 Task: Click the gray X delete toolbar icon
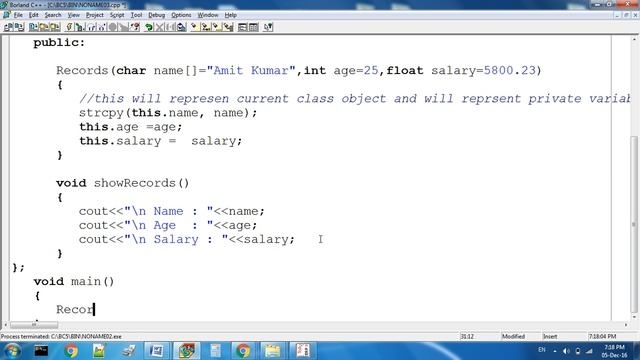pos(160,27)
